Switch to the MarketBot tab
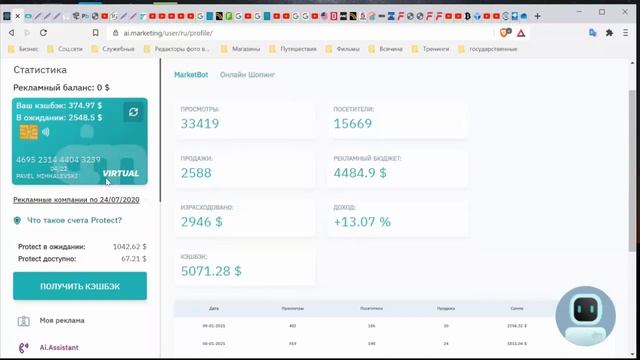Image resolution: width=640 pixels, height=360 pixels. [x=191, y=75]
